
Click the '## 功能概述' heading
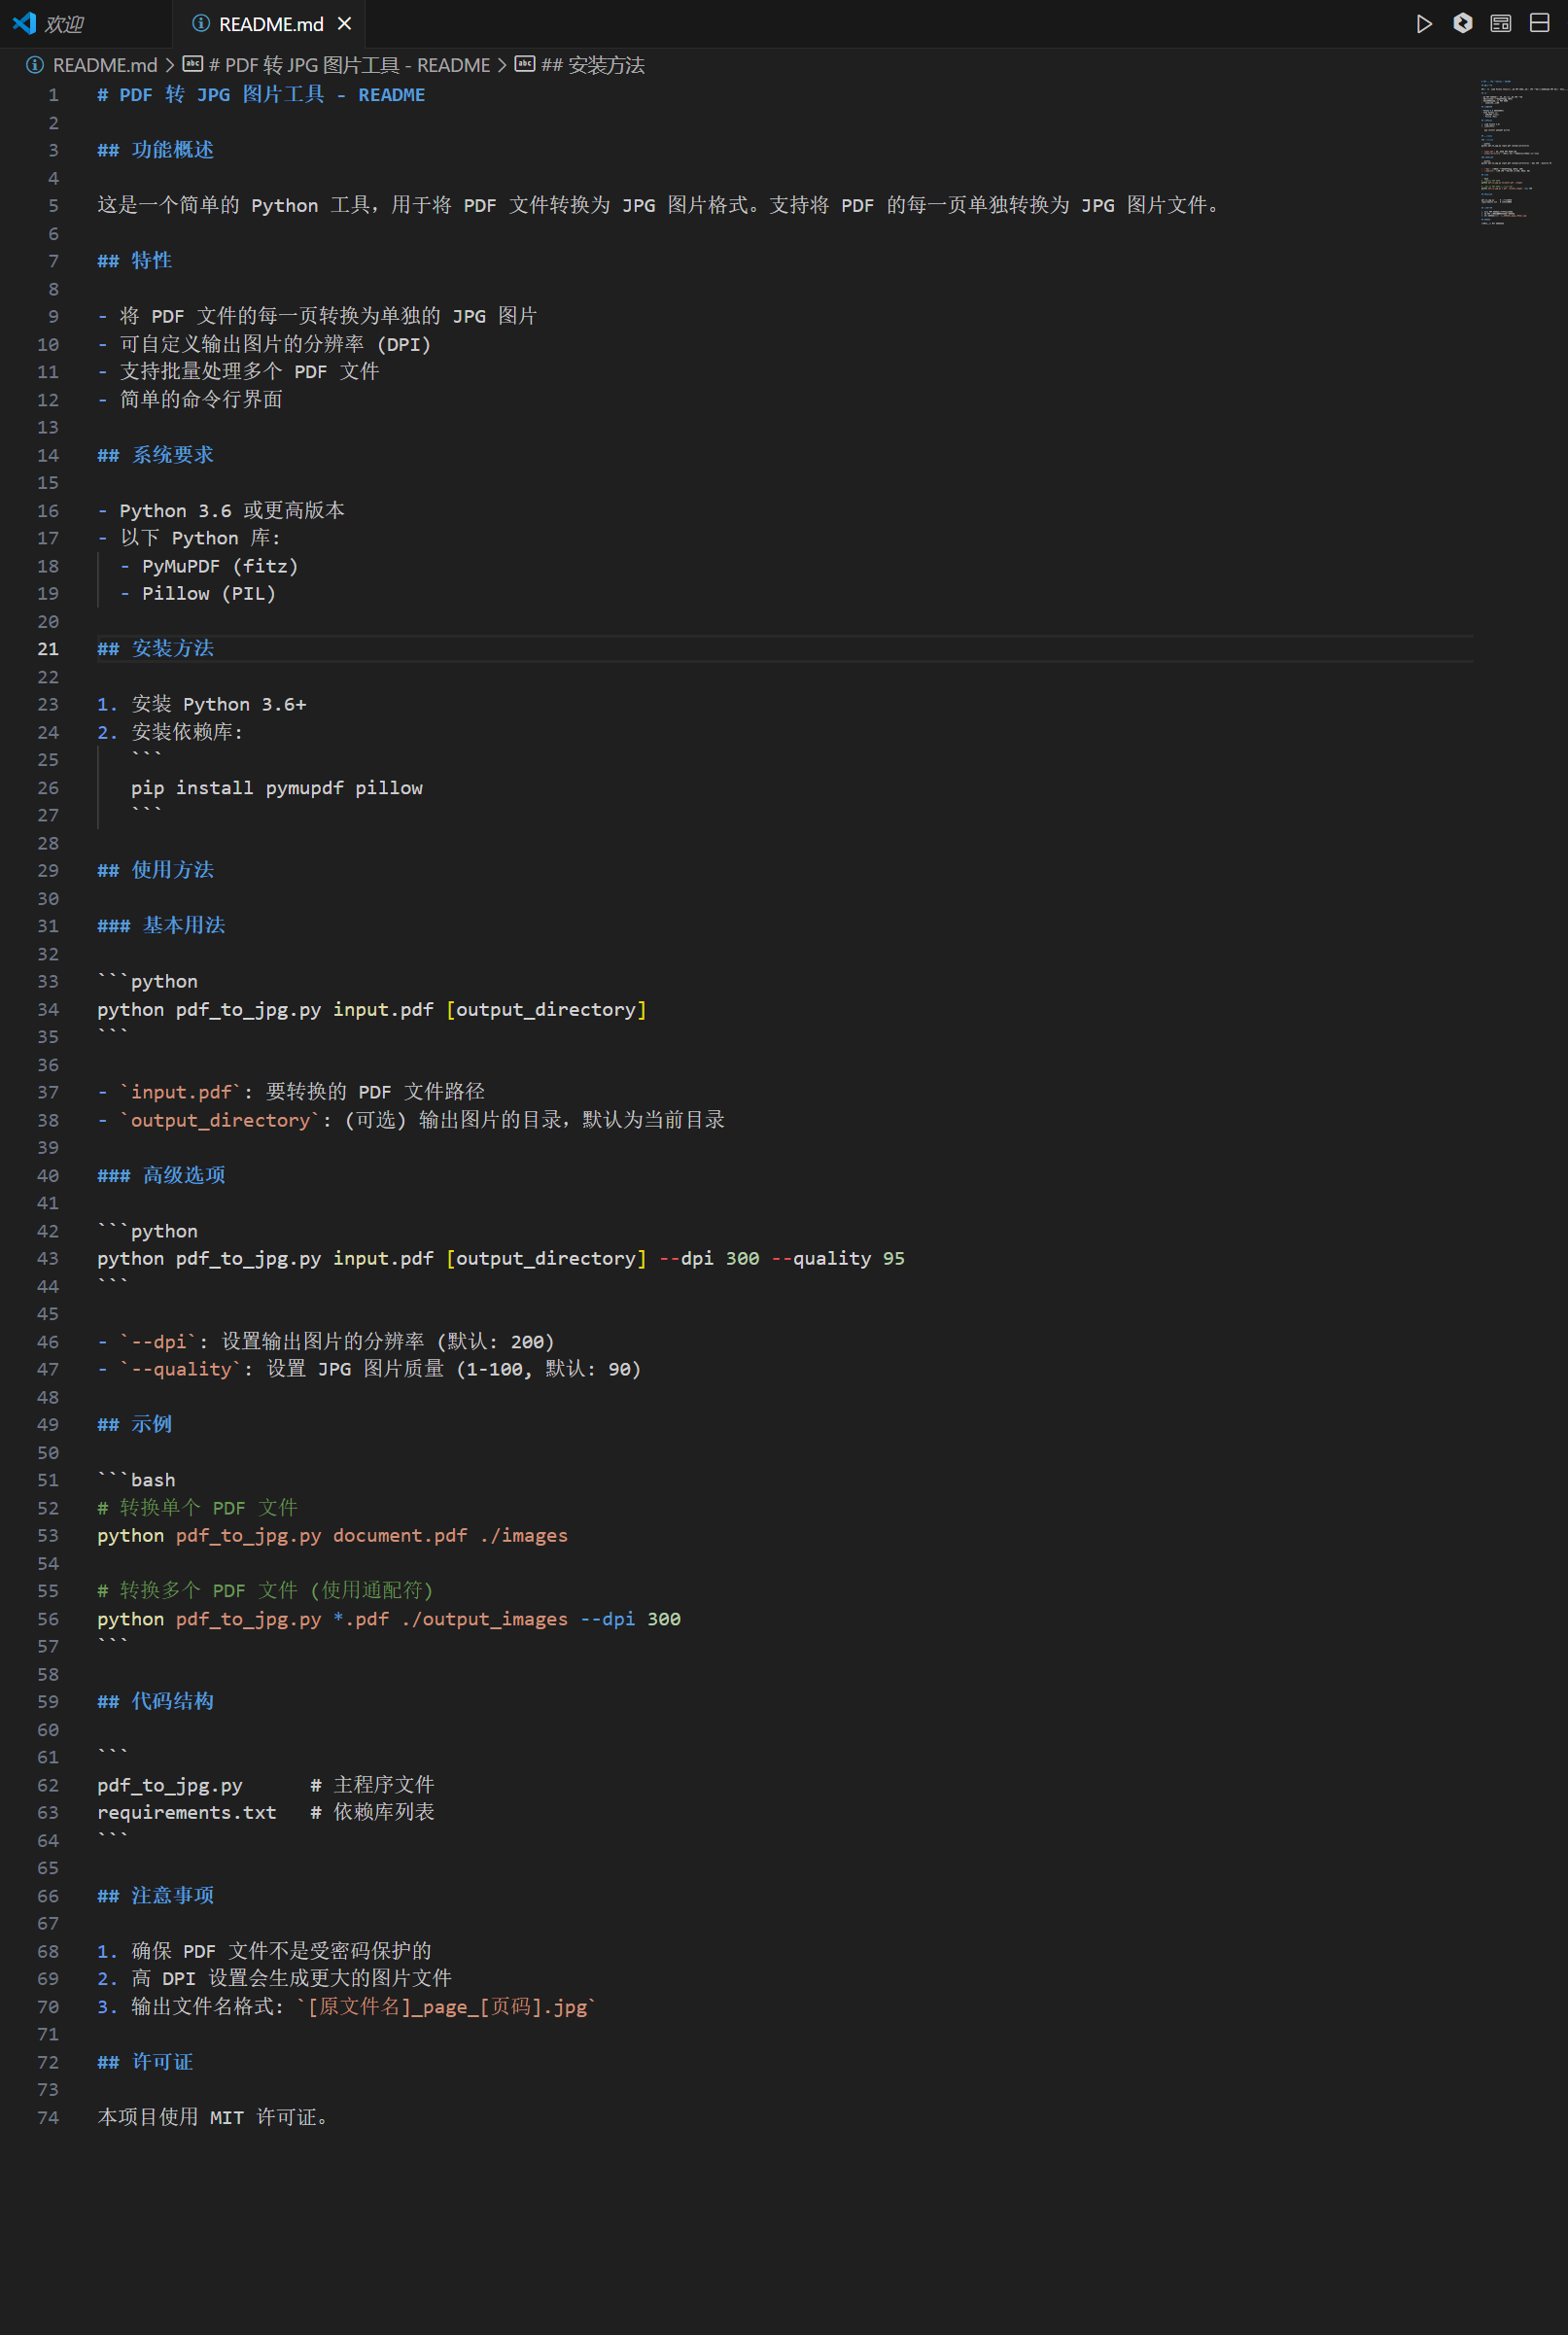pyautogui.click(x=155, y=150)
